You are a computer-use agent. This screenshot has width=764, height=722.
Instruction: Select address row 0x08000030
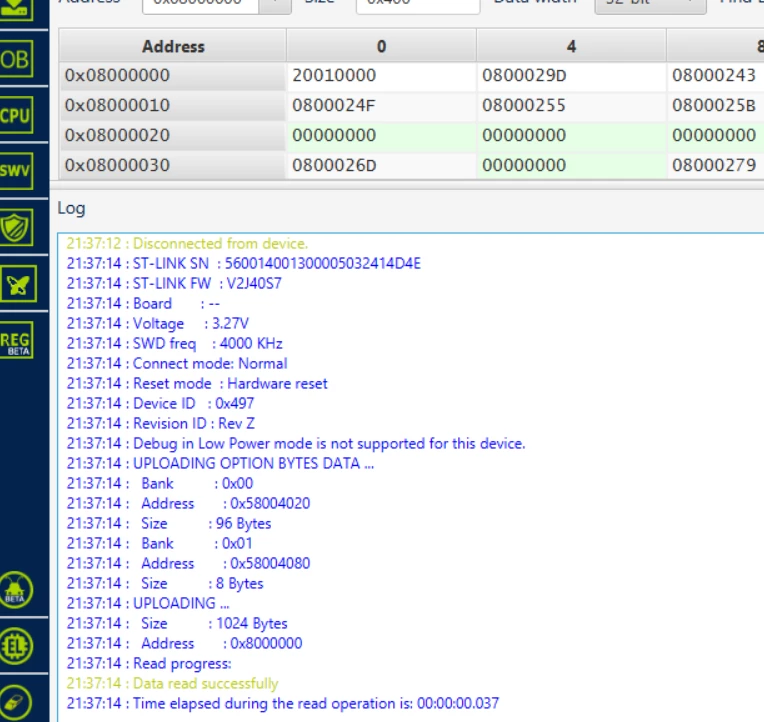click(x=172, y=165)
